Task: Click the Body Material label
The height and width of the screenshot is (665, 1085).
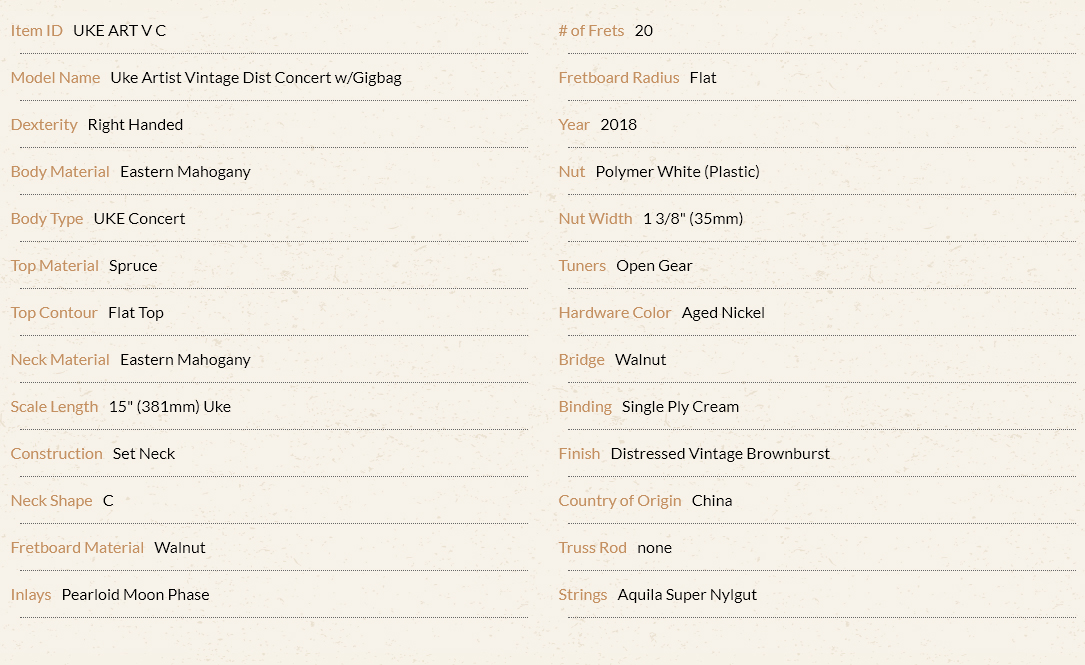Action: click(60, 172)
